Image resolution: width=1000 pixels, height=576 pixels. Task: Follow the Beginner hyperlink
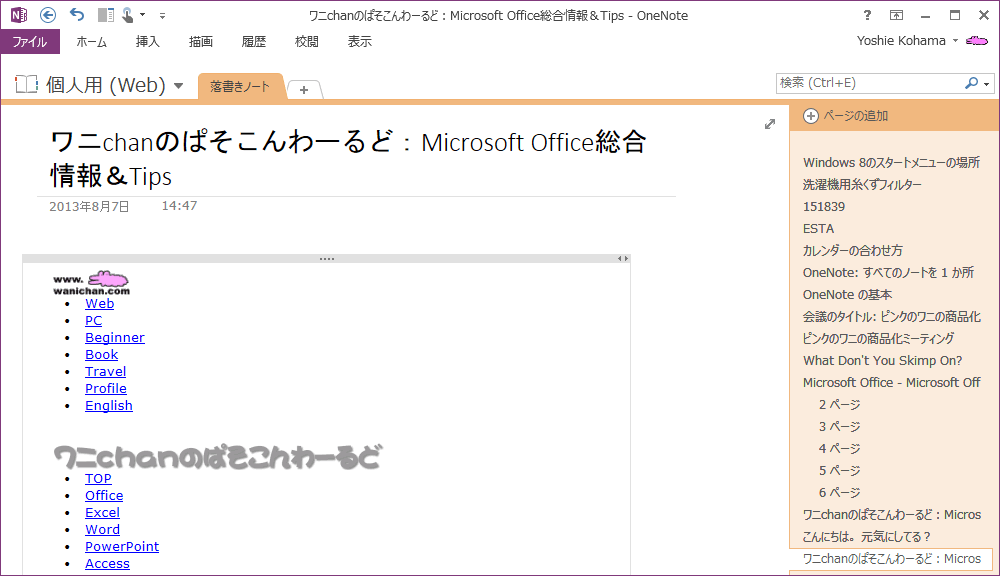coord(115,337)
